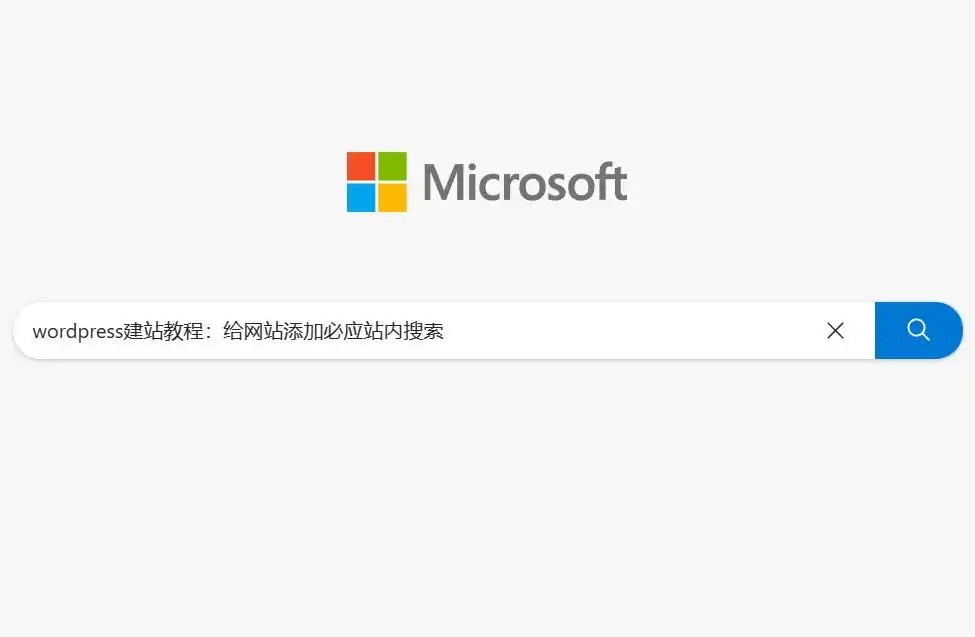Place cursor on the word "wordpress" in the search box
Screen dimensions: 975x637
[78, 332]
